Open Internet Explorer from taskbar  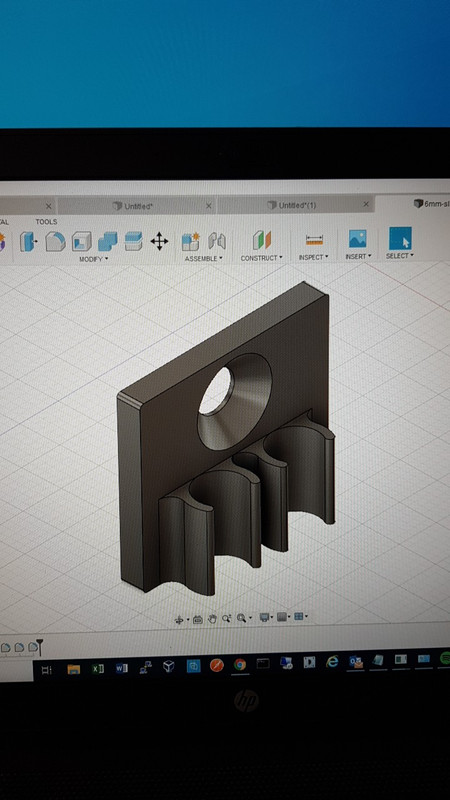click(x=332, y=662)
